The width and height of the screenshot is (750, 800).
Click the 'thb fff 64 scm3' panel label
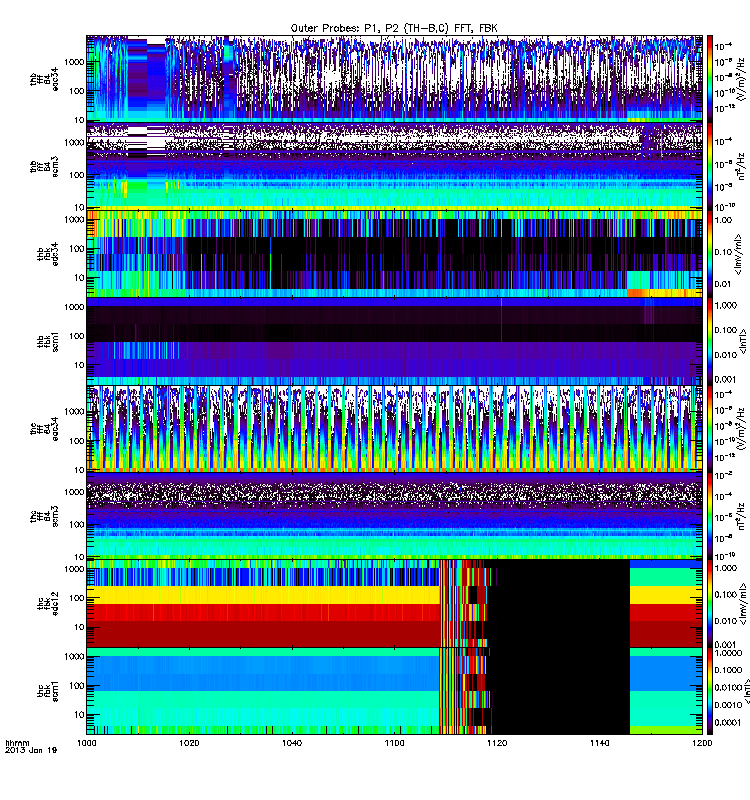[x=44, y=167]
